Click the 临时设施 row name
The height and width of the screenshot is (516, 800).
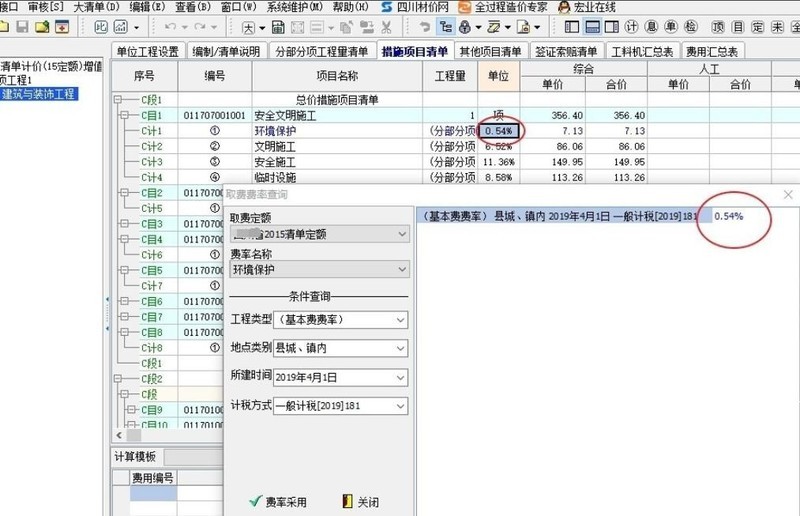275,178
